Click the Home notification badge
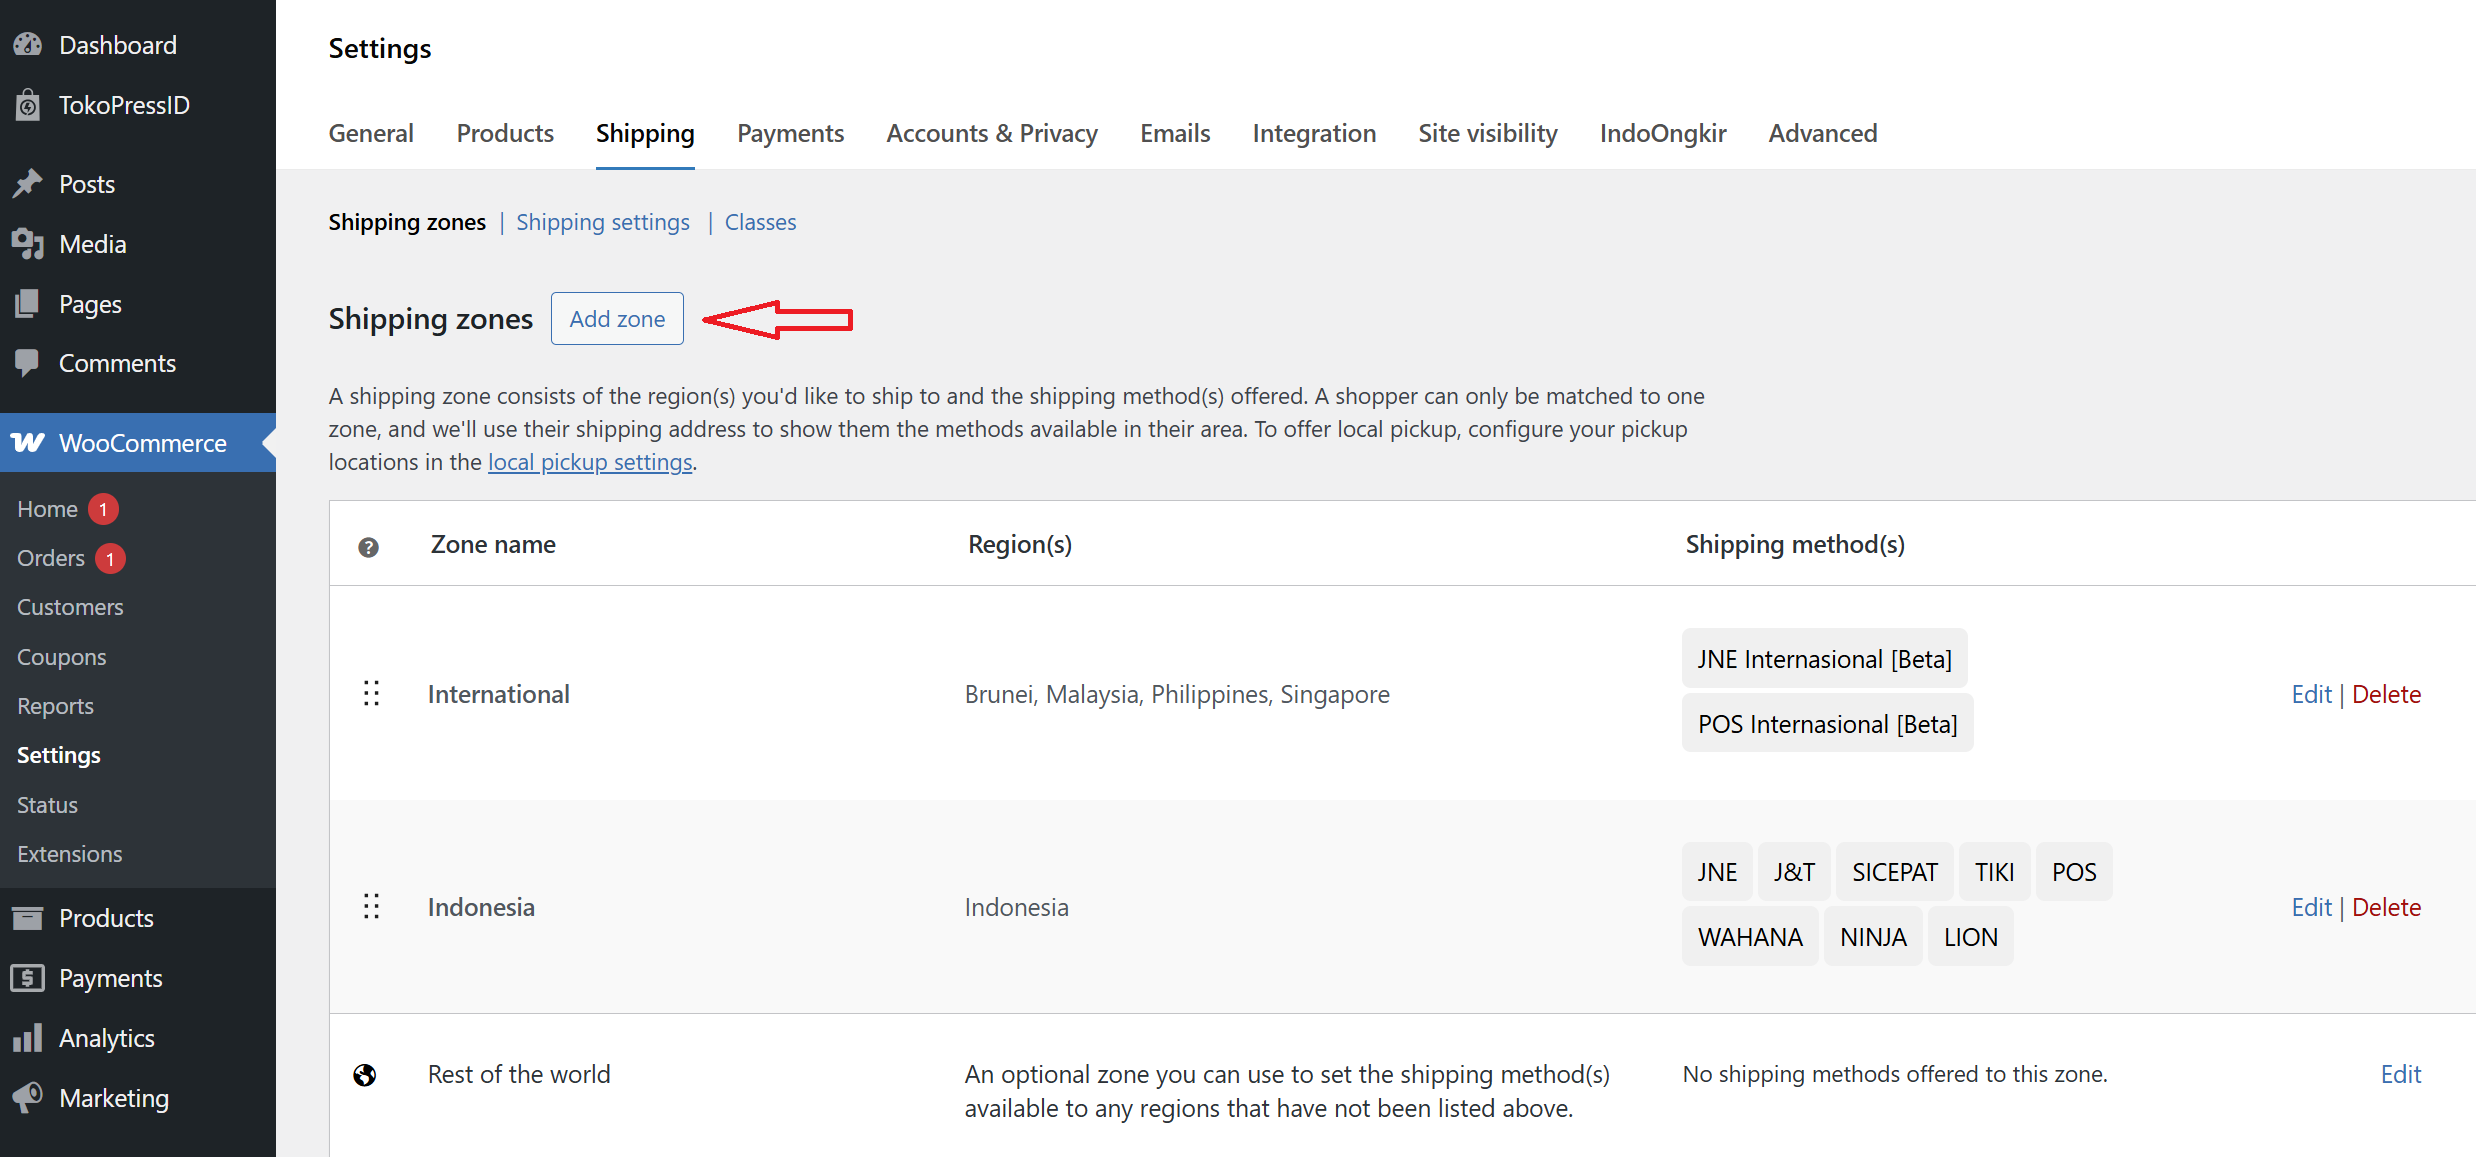 (103, 509)
